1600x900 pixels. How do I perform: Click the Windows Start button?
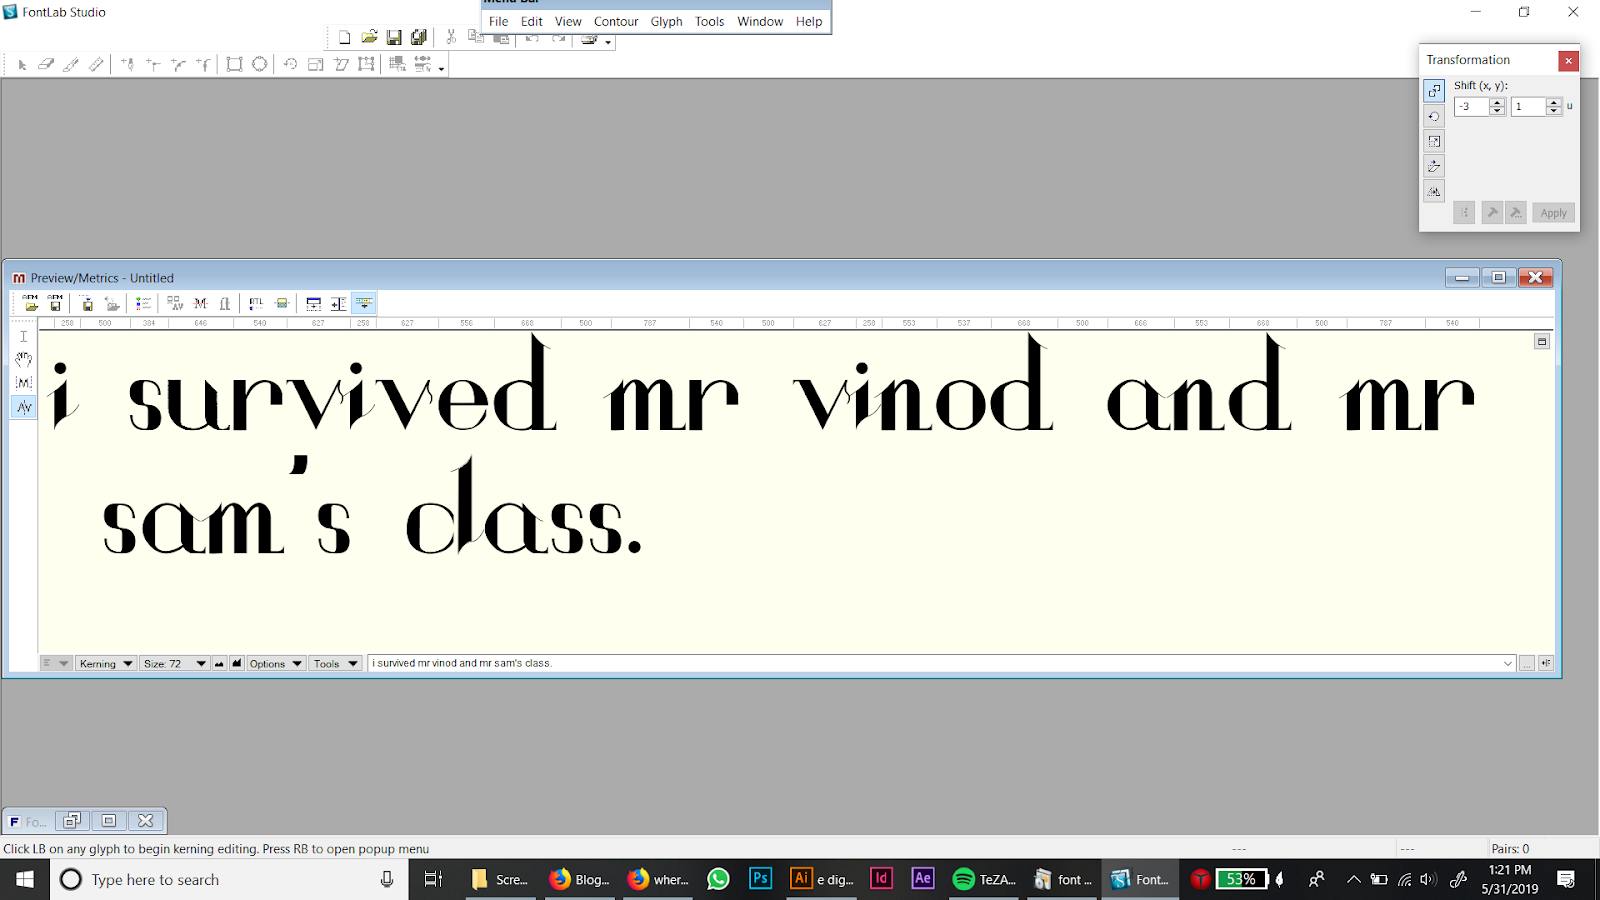pyautogui.click(x=25, y=880)
